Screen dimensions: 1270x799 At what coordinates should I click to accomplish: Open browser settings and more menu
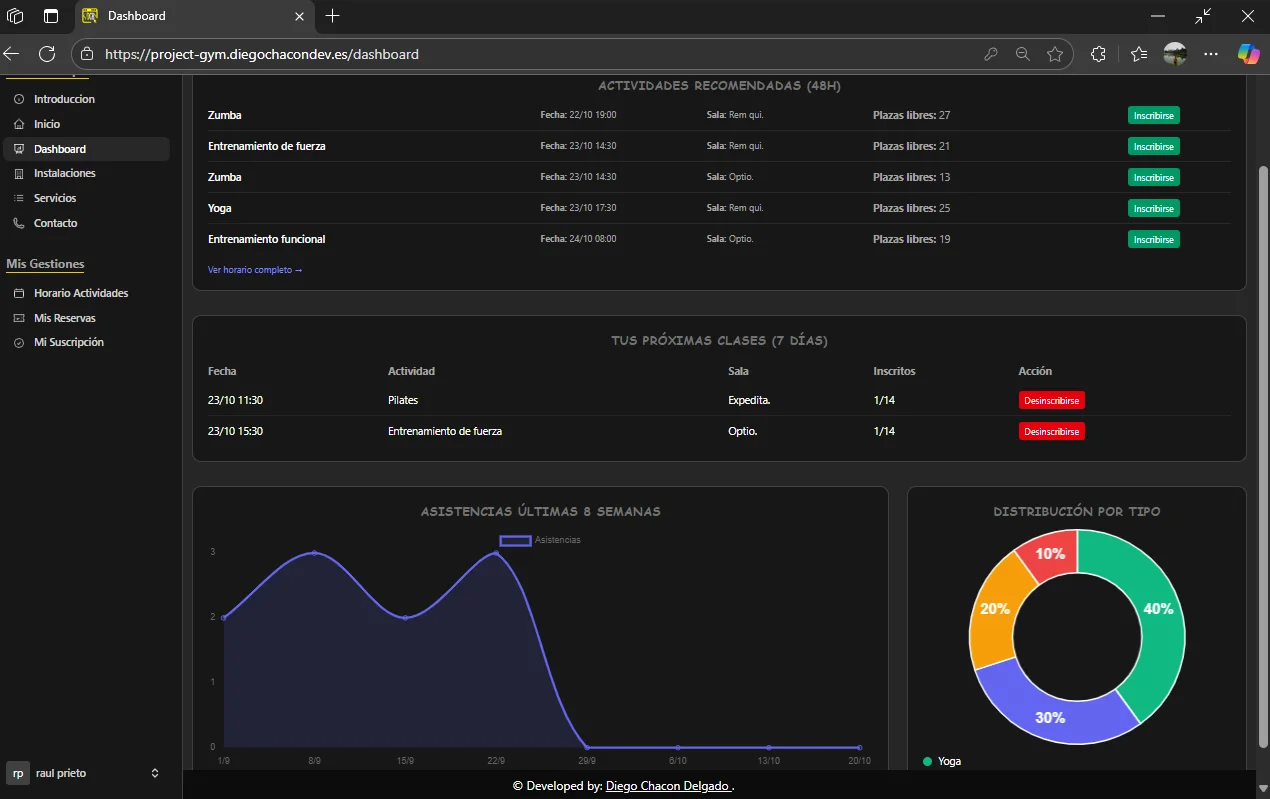point(1211,54)
